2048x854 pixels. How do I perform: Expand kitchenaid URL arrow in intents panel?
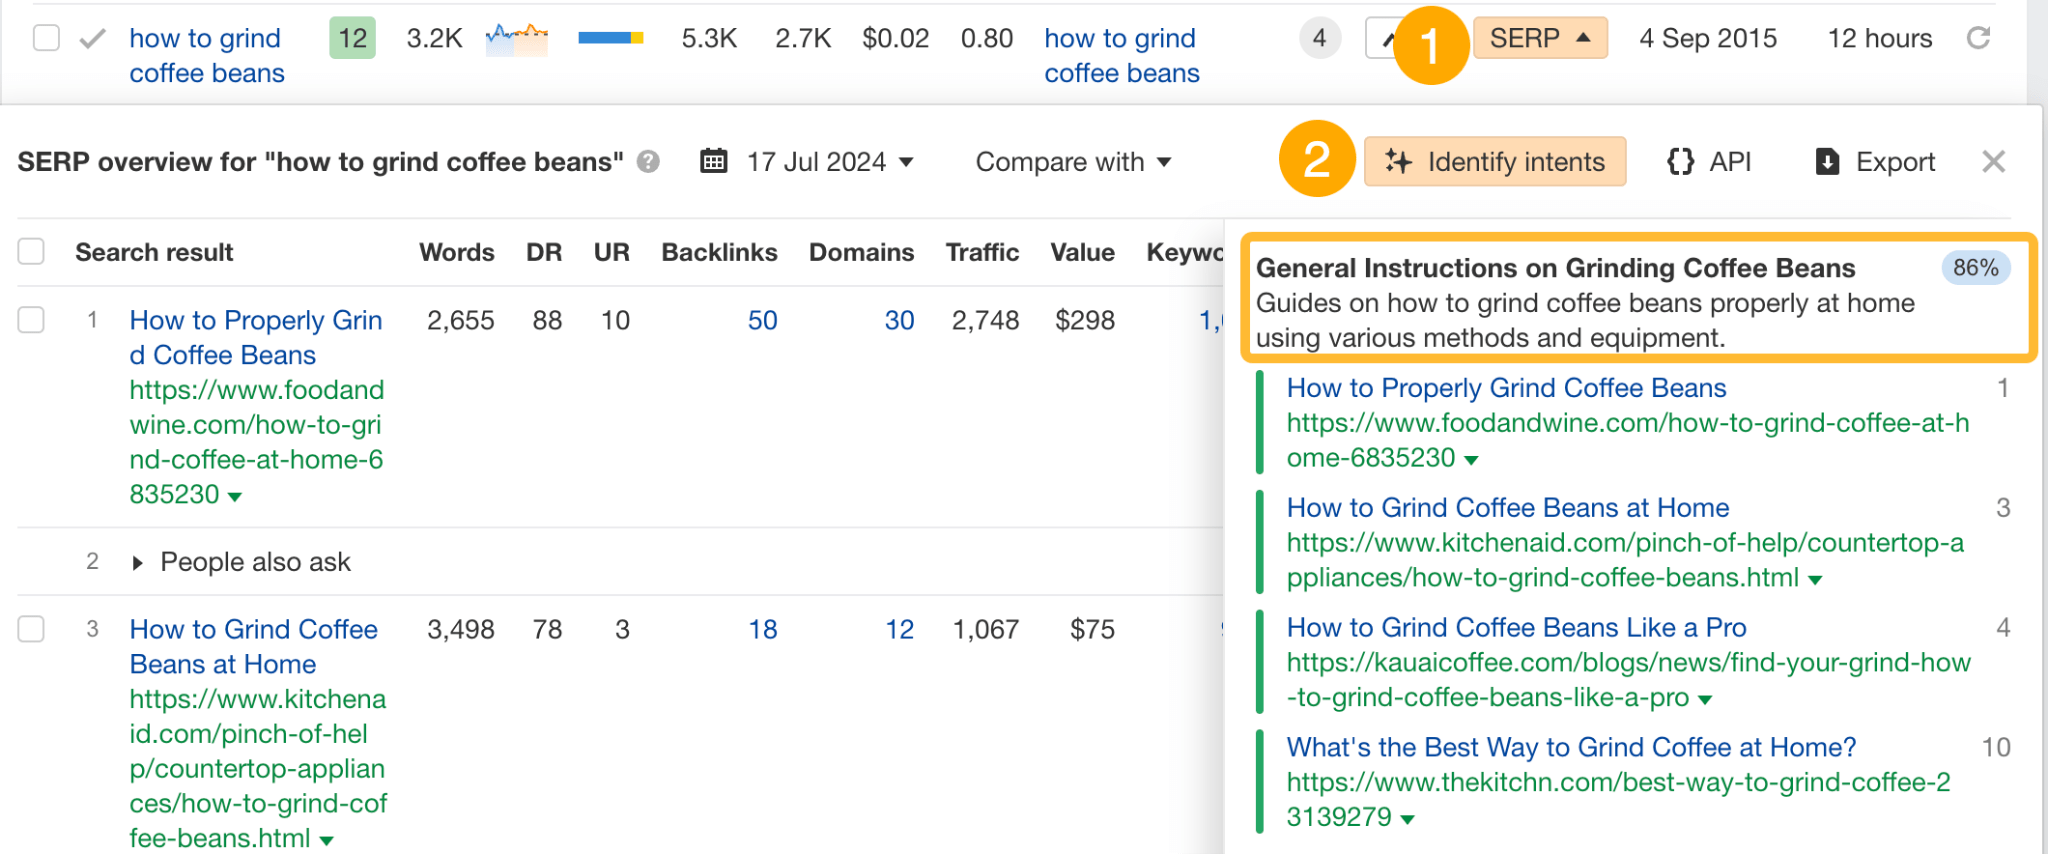click(1815, 580)
